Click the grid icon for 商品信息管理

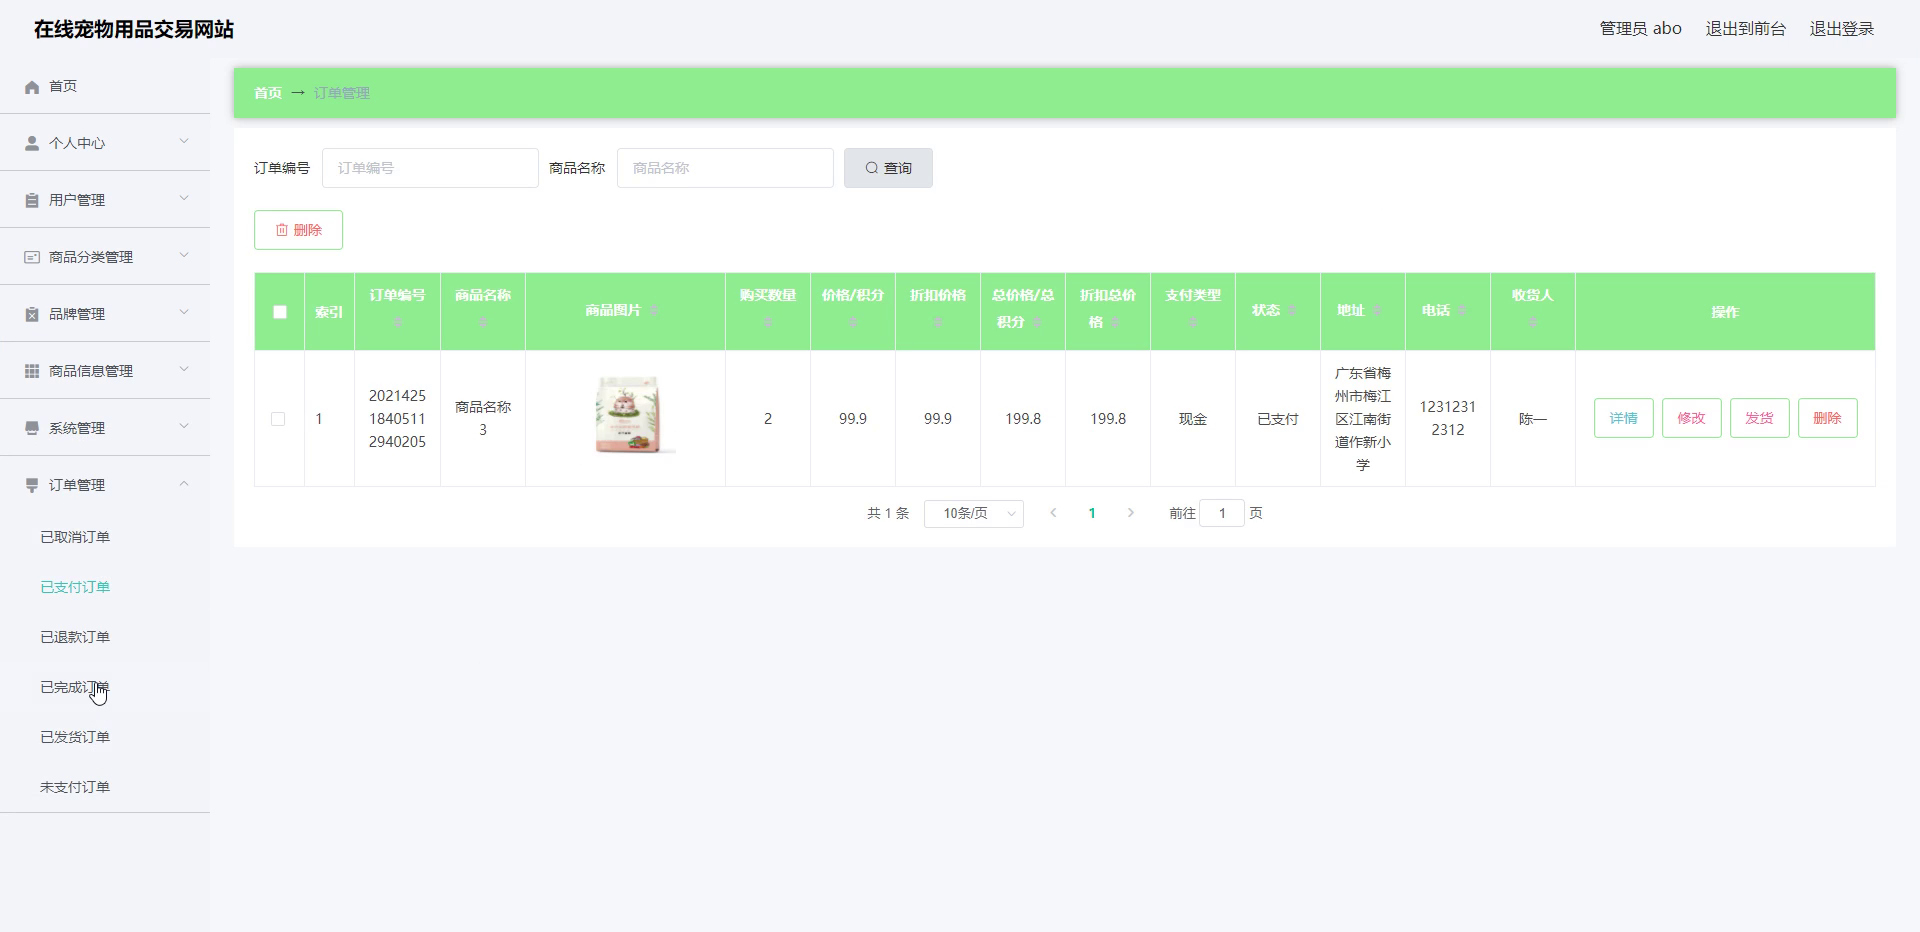(x=32, y=371)
